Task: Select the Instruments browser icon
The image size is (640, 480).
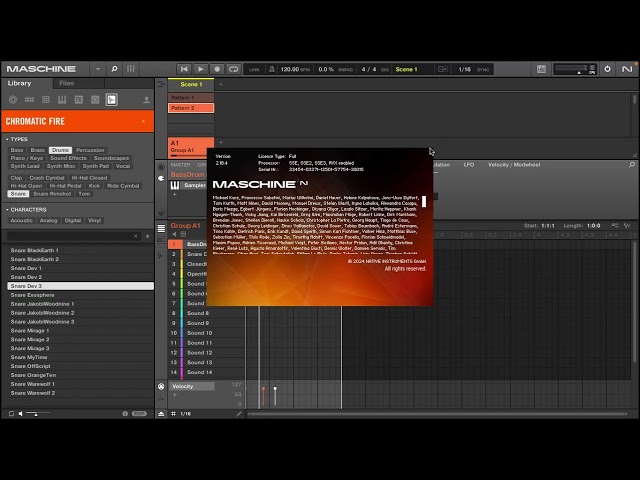Action: click(x=62, y=100)
